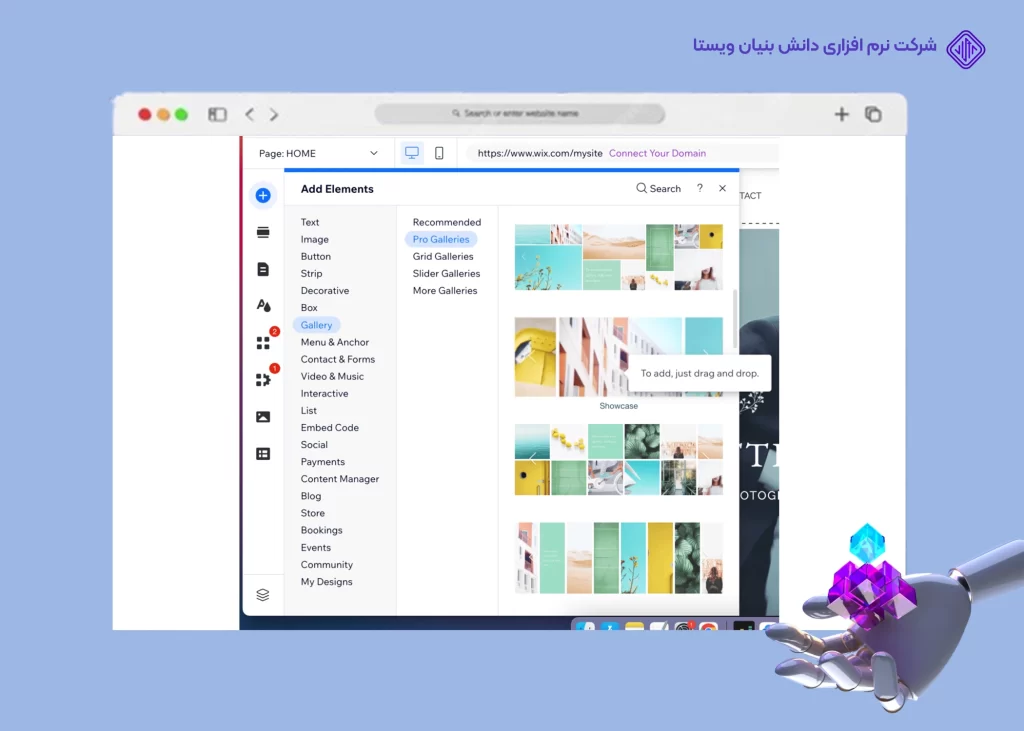Switch to mobile view icon

(x=440, y=153)
